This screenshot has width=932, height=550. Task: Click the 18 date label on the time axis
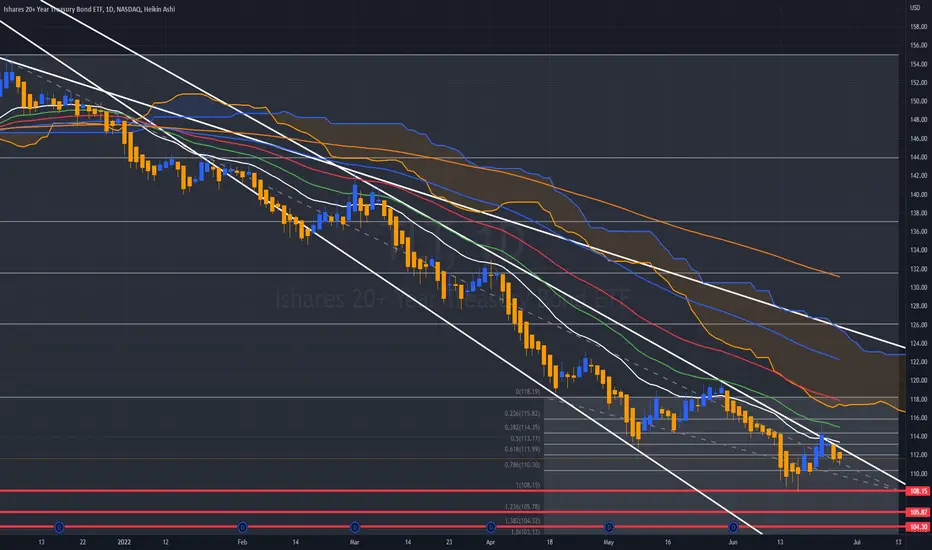[x=550, y=542]
